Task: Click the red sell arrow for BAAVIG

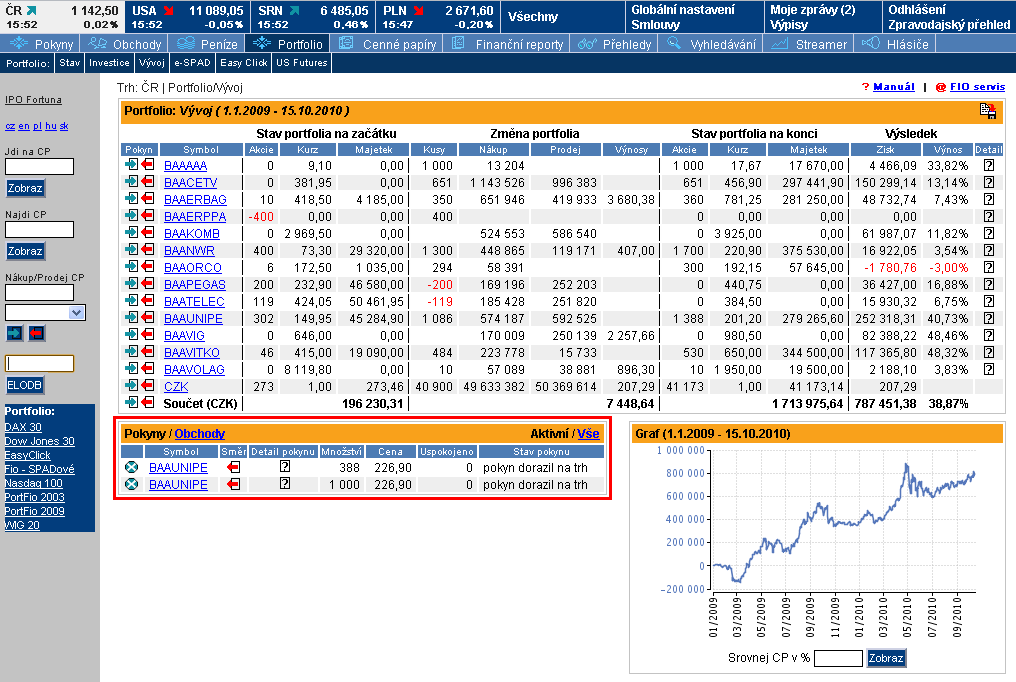Action: 148,335
